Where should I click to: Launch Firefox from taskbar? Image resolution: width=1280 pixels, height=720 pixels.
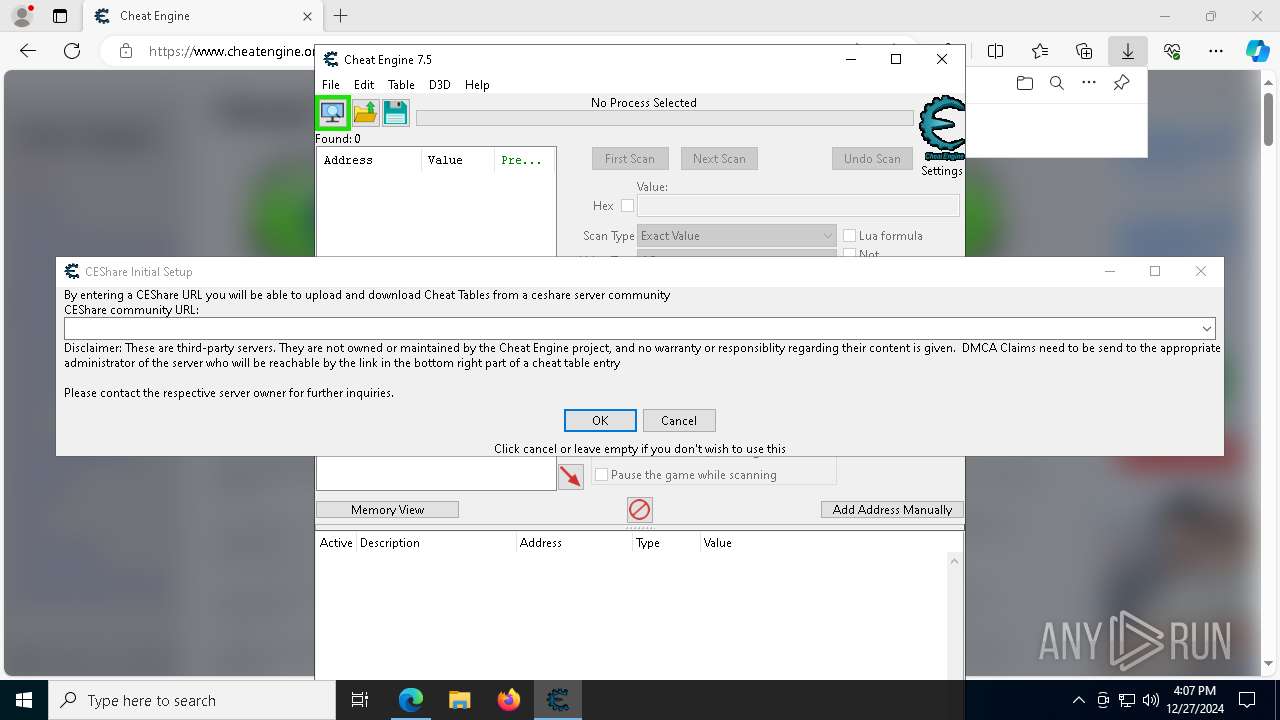[509, 700]
